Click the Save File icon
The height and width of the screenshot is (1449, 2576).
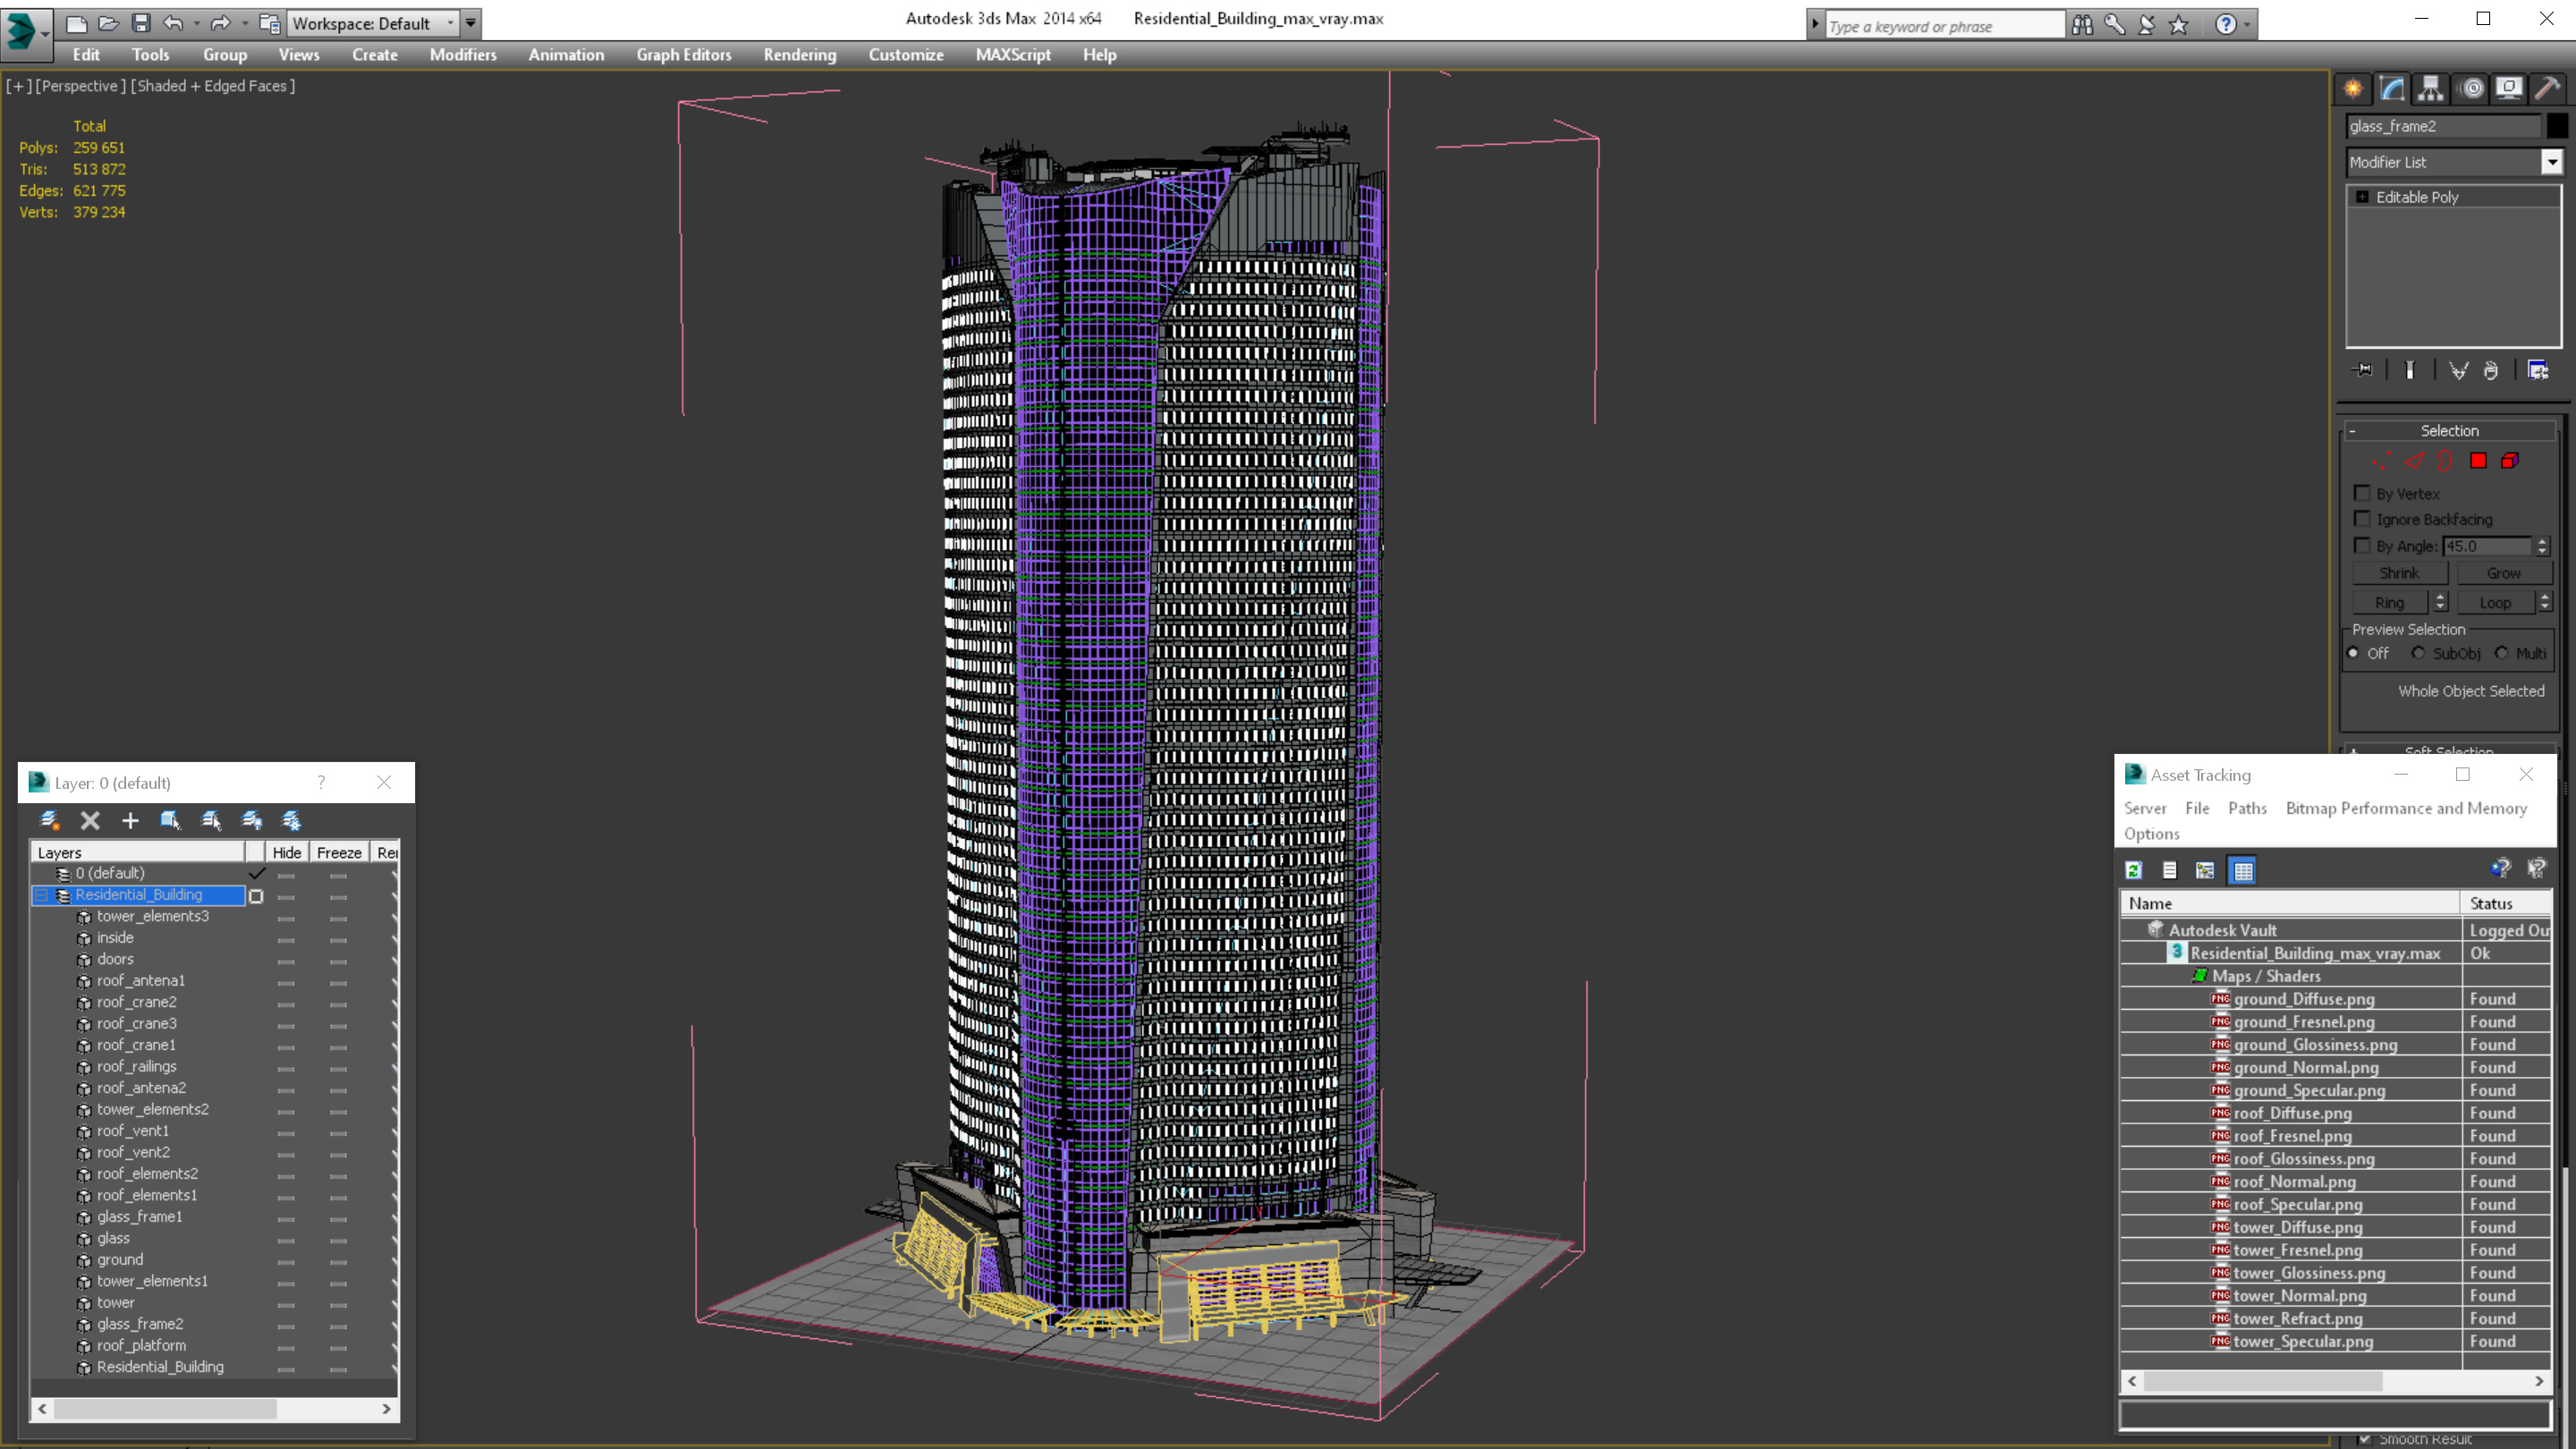click(x=141, y=23)
